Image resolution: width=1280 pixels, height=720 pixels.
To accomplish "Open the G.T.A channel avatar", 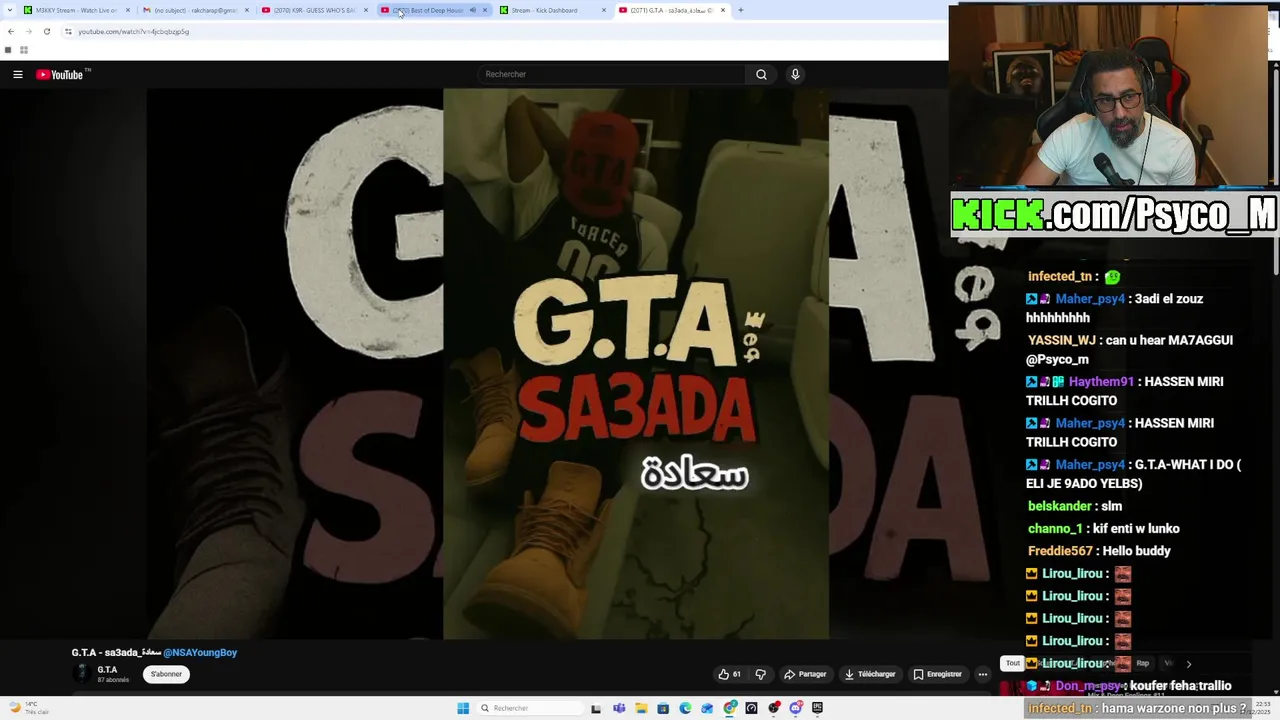I will 81,673.
